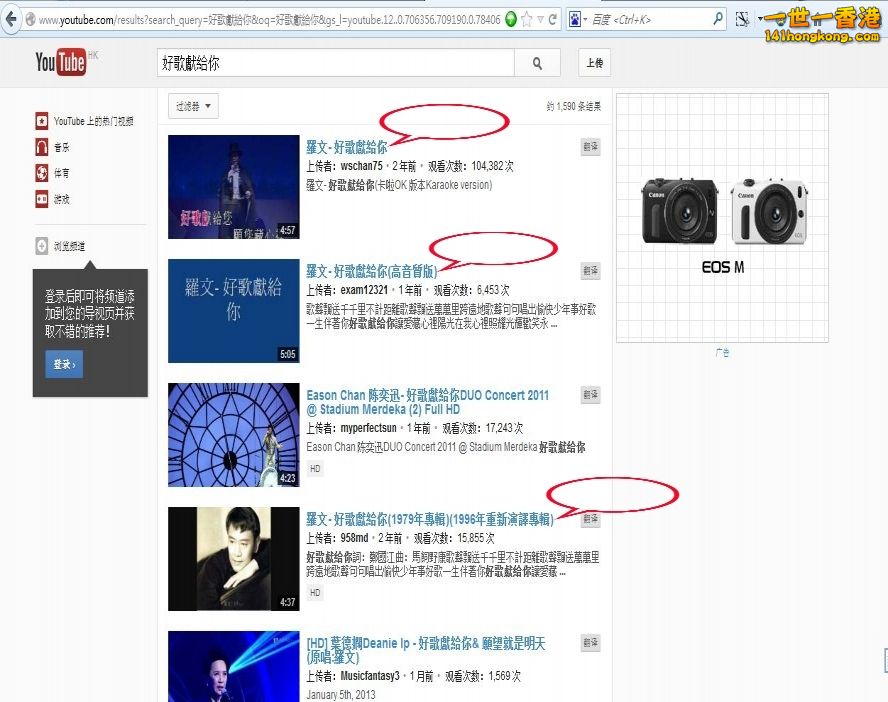Open the address bar history dropdown arrow
Screen dimensions: 888x702
click(541, 20)
